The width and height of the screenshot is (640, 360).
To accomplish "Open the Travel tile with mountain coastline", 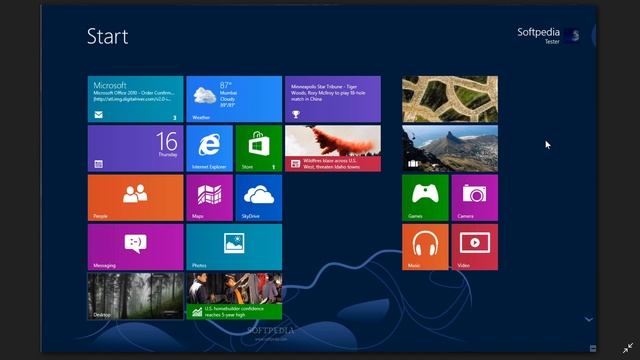I will pyautogui.click(x=450, y=149).
